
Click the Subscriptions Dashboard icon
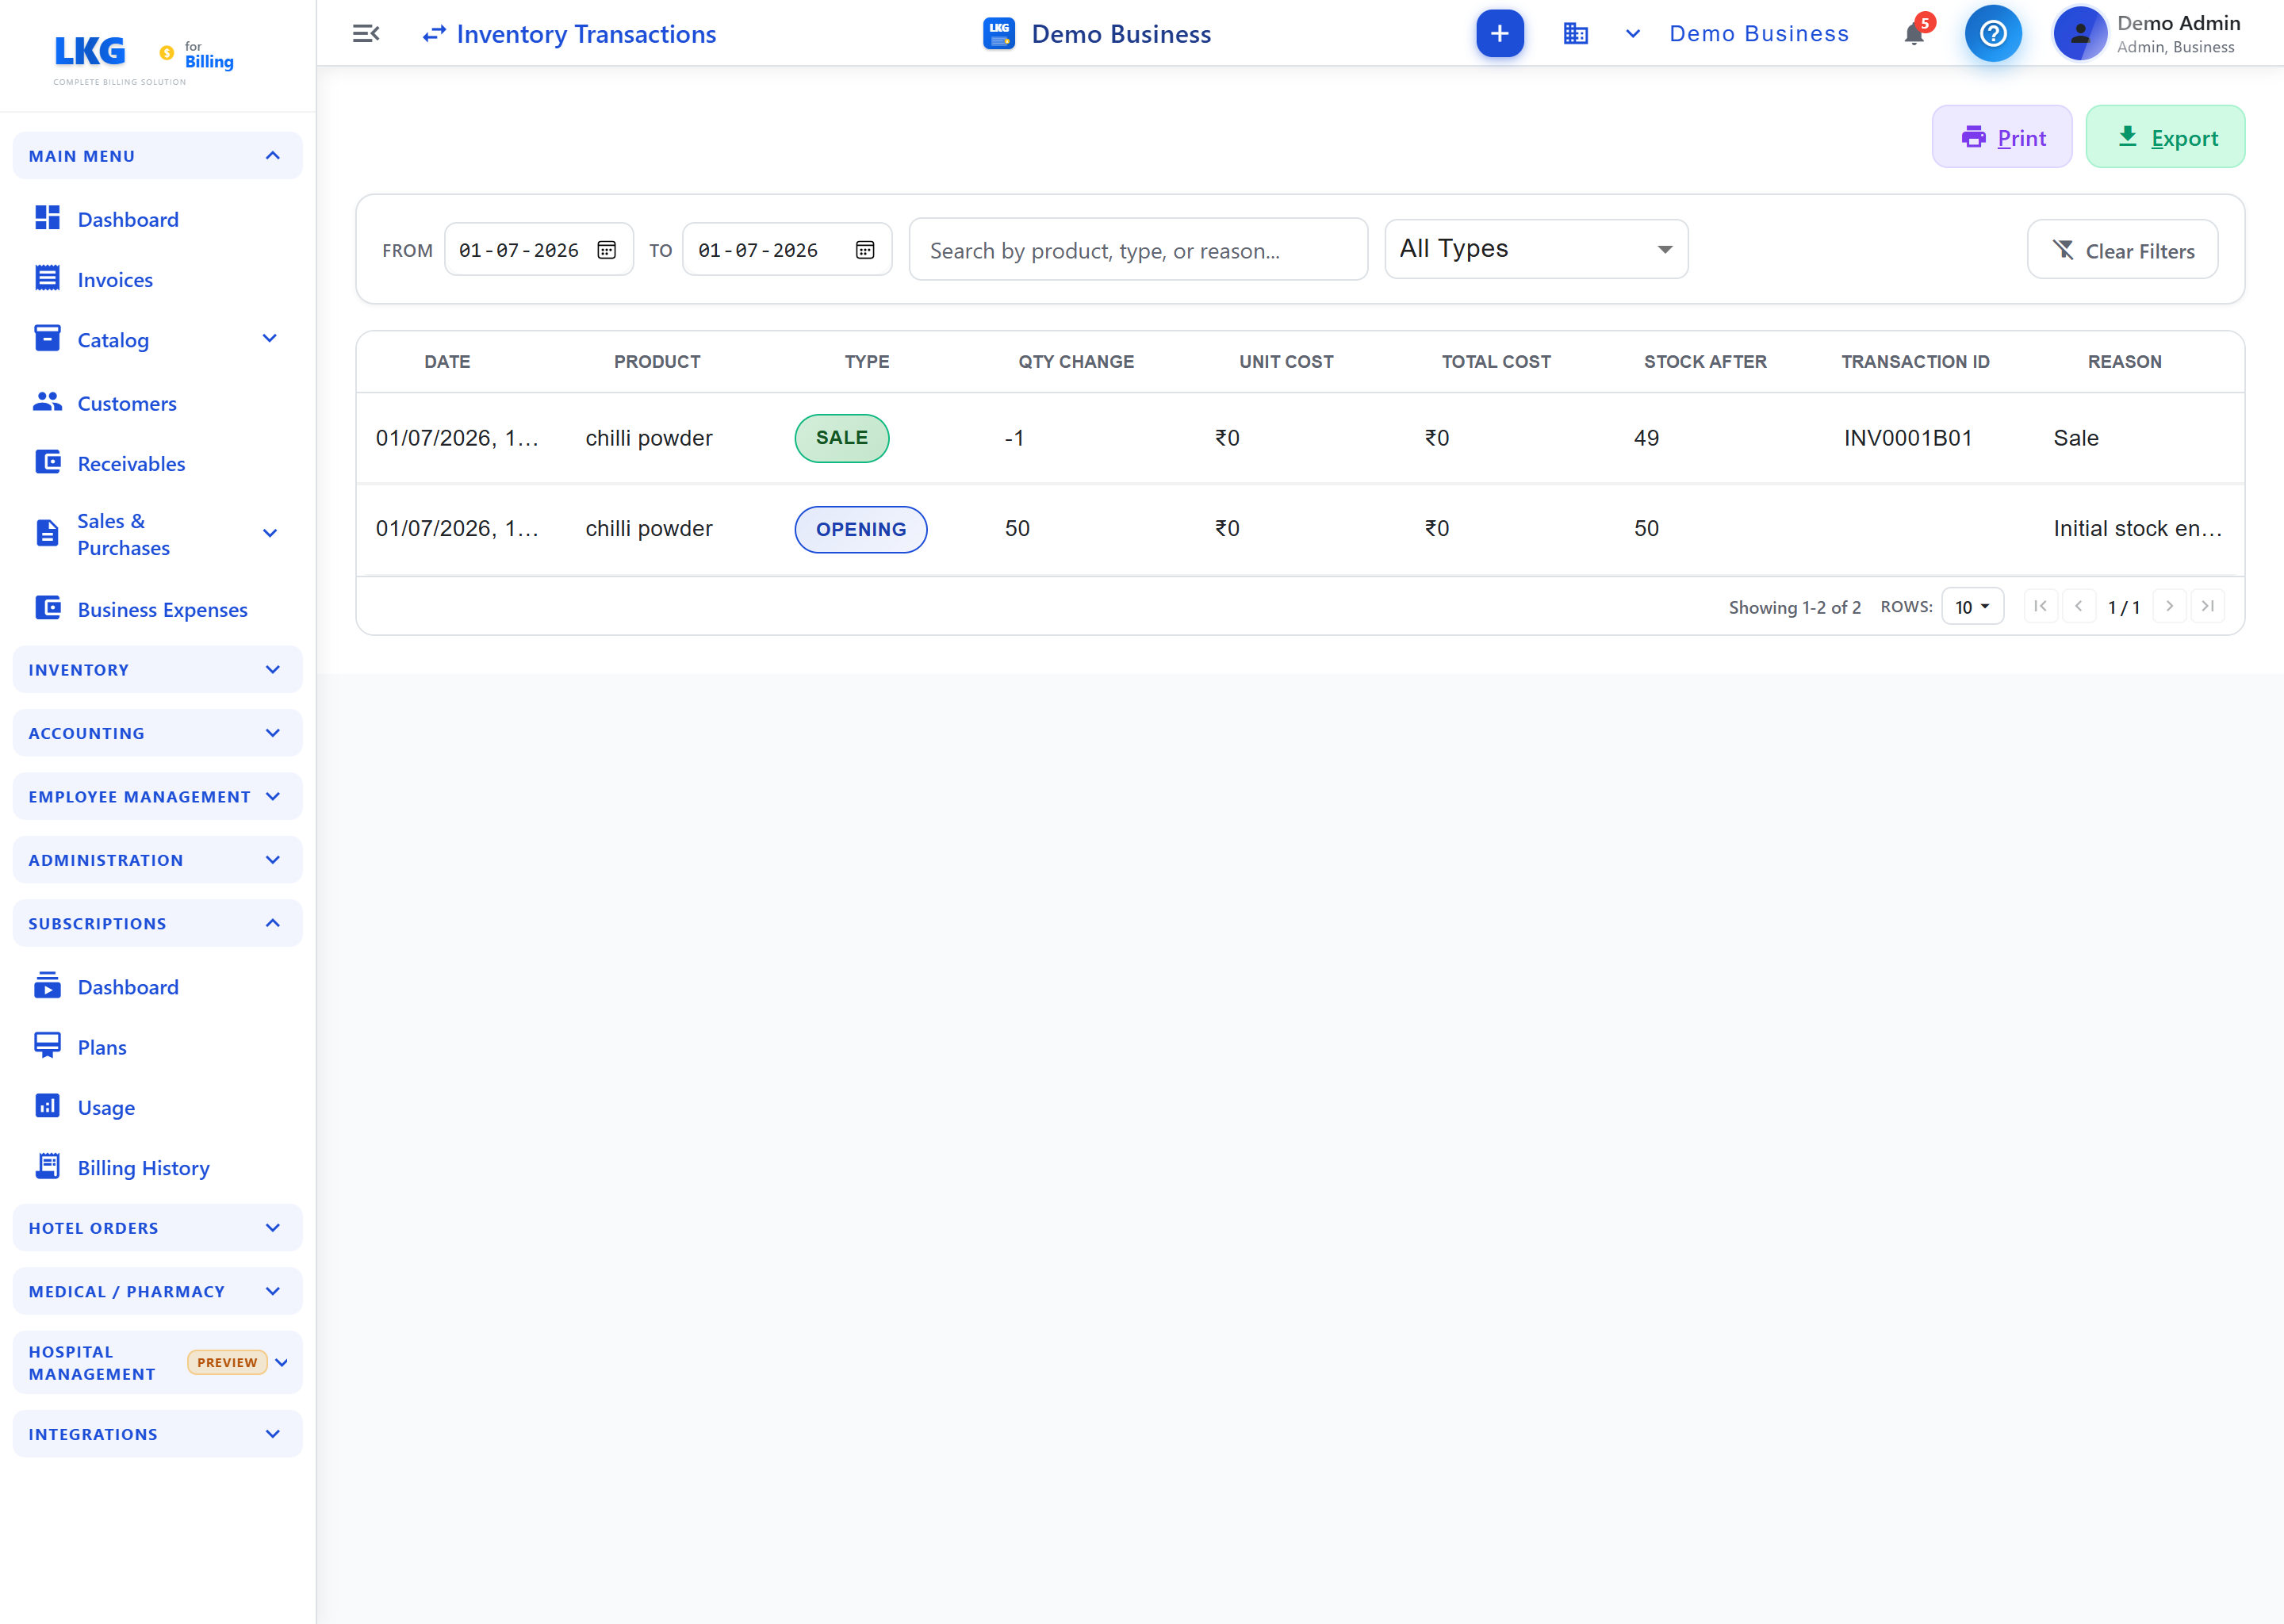pos(47,986)
